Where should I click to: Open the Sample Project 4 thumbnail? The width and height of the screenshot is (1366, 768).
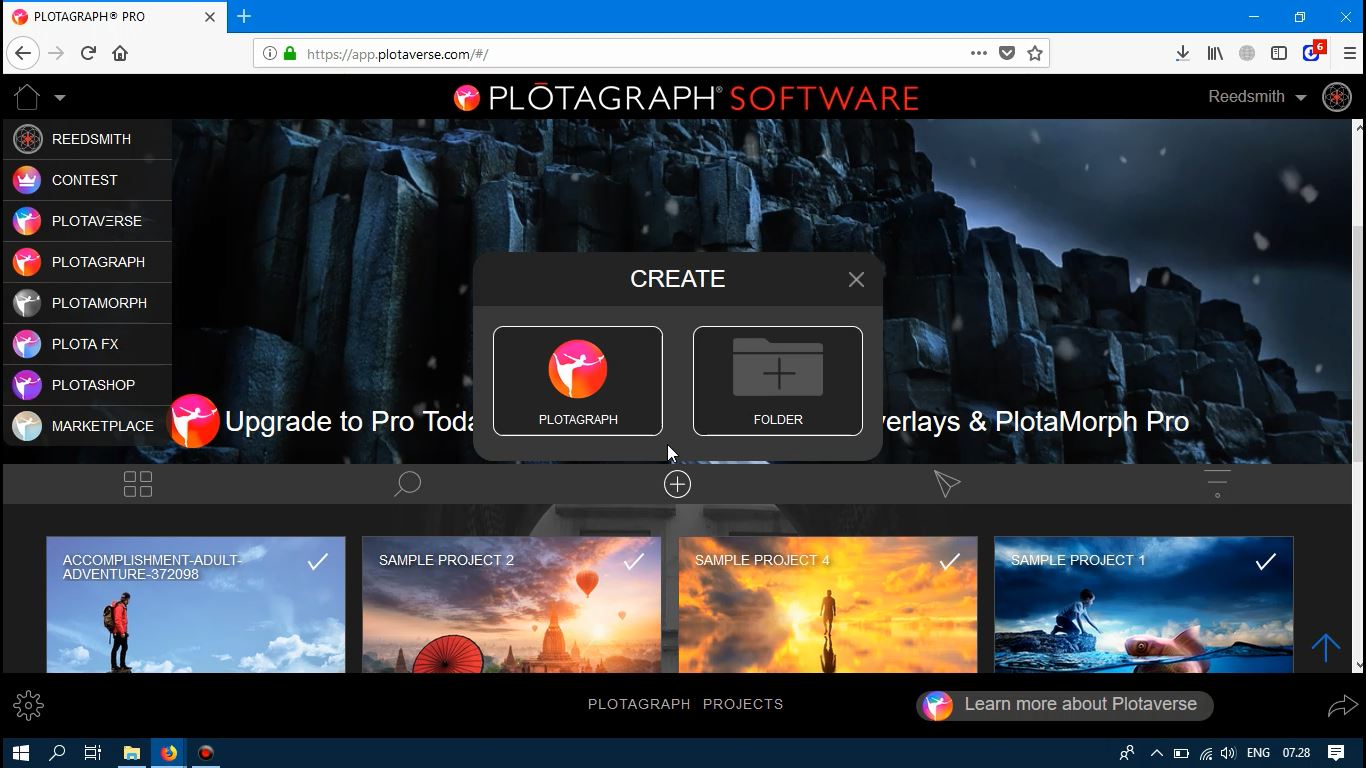828,605
